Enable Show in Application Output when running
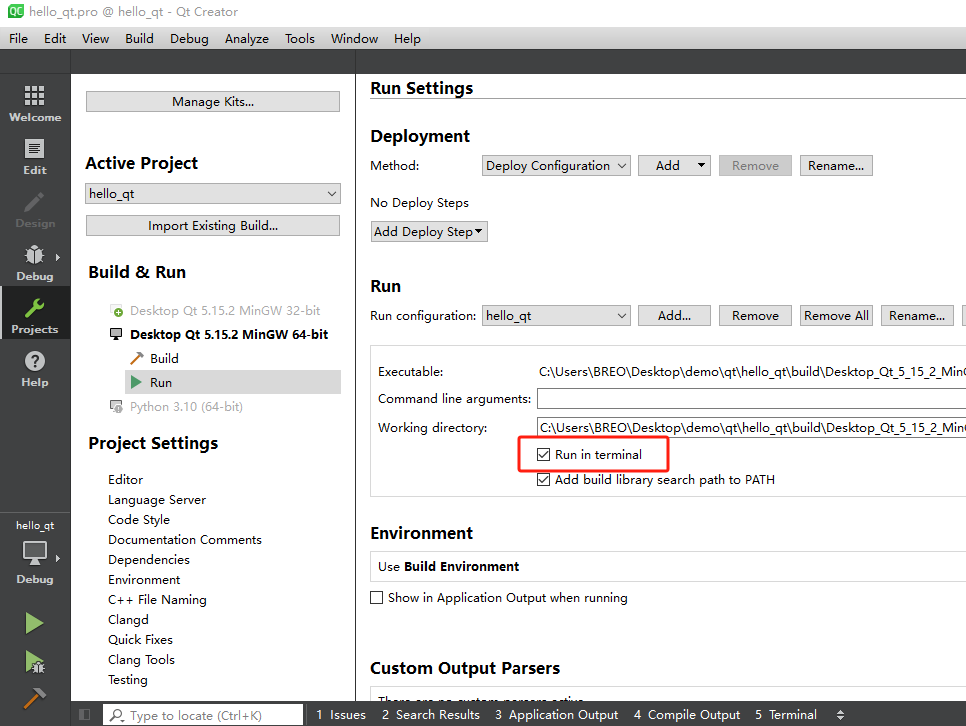The width and height of the screenshot is (966, 726). pos(376,597)
